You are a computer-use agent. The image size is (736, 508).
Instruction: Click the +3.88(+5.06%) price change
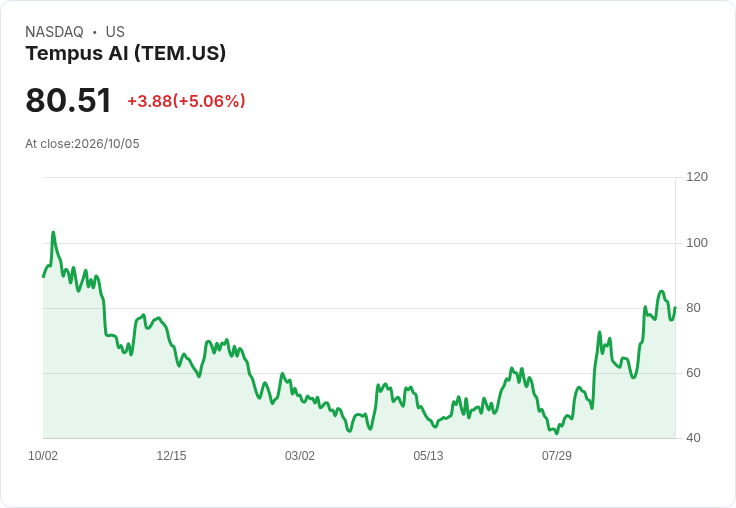(x=186, y=101)
